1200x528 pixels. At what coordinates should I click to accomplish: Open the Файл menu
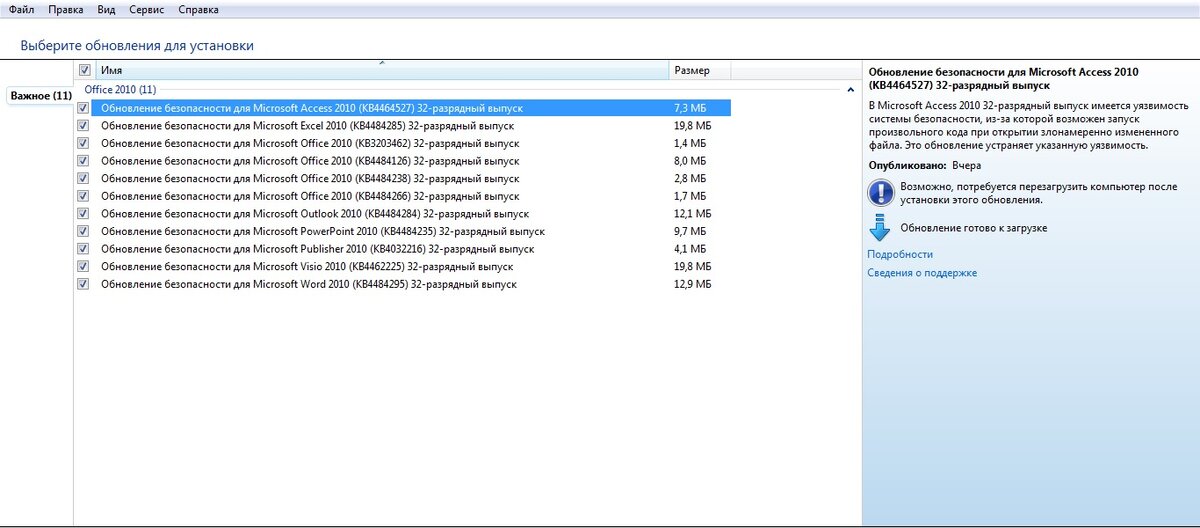(x=20, y=9)
